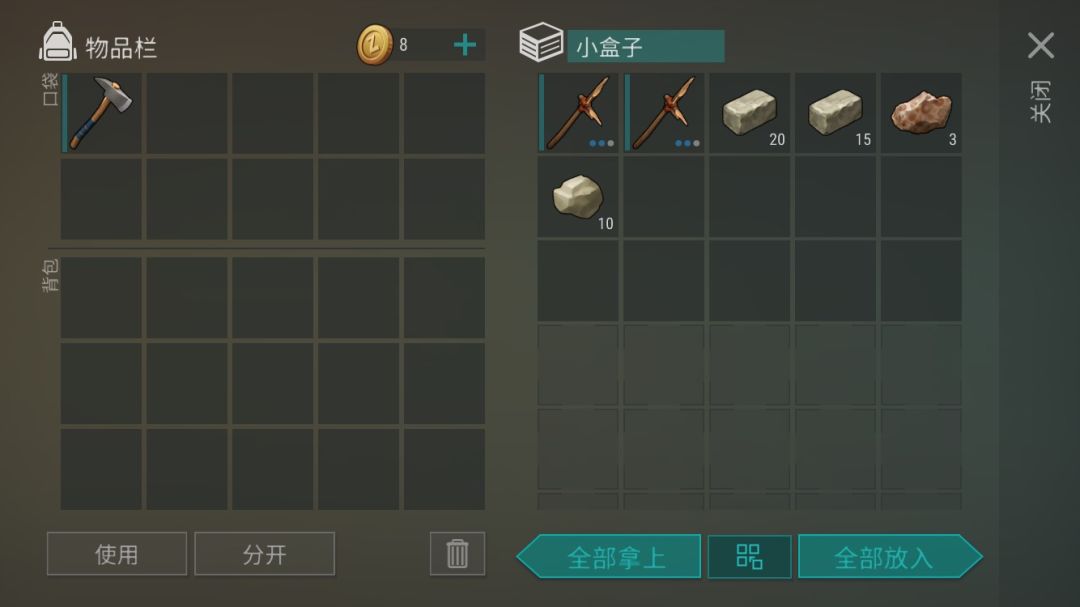Select the copper ore stack of 3
The height and width of the screenshot is (607, 1080).
pyautogui.click(x=921, y=113)
